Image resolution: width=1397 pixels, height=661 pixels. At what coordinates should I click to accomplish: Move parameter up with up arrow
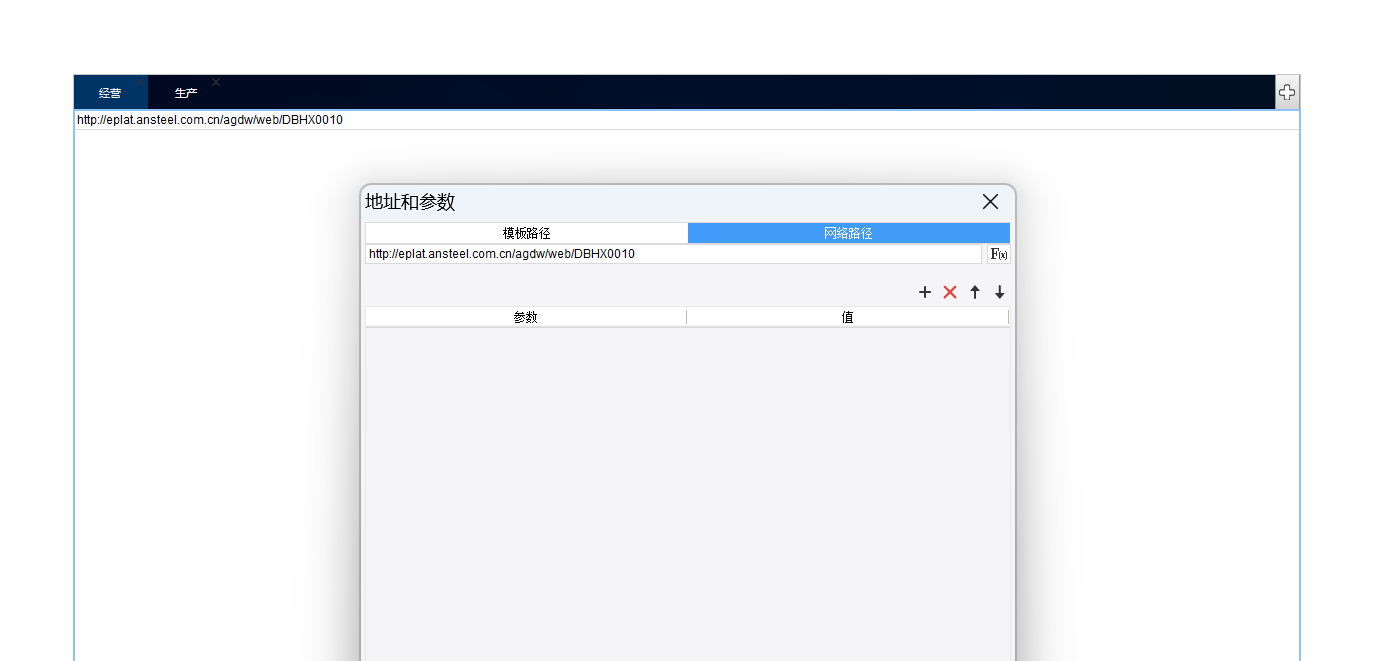(975, 292)
